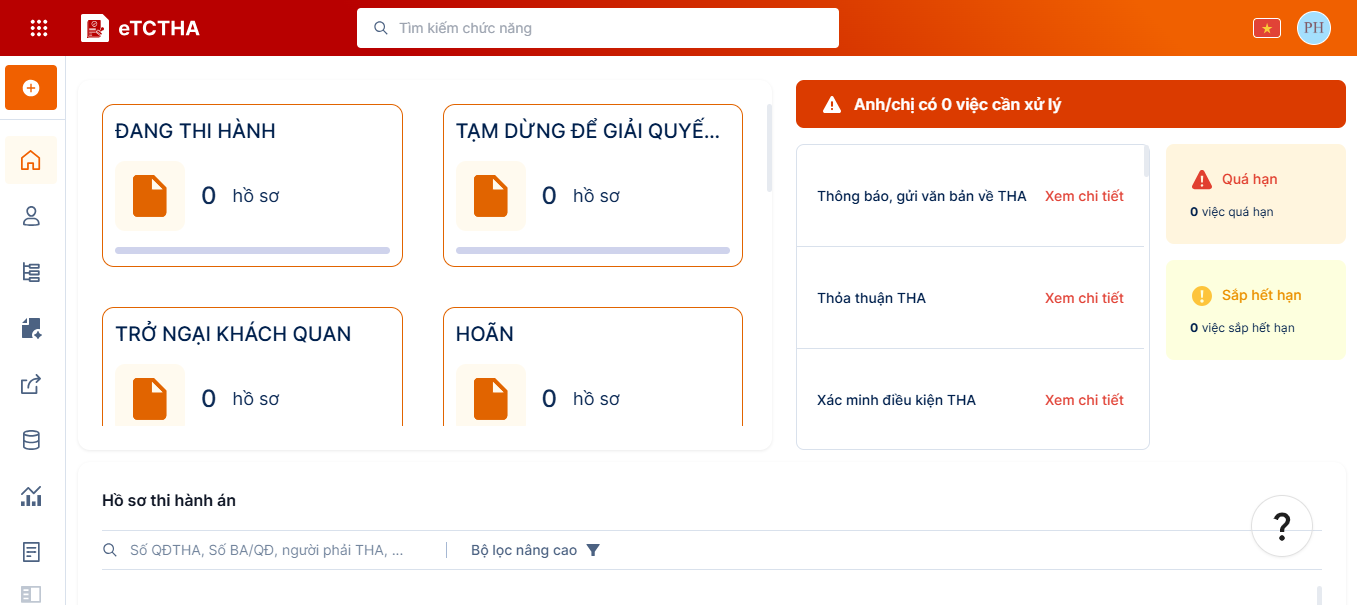1357x605 pixels.
Task: Open Bộ lọc nâng cao filter options
Action: [535, 549]
